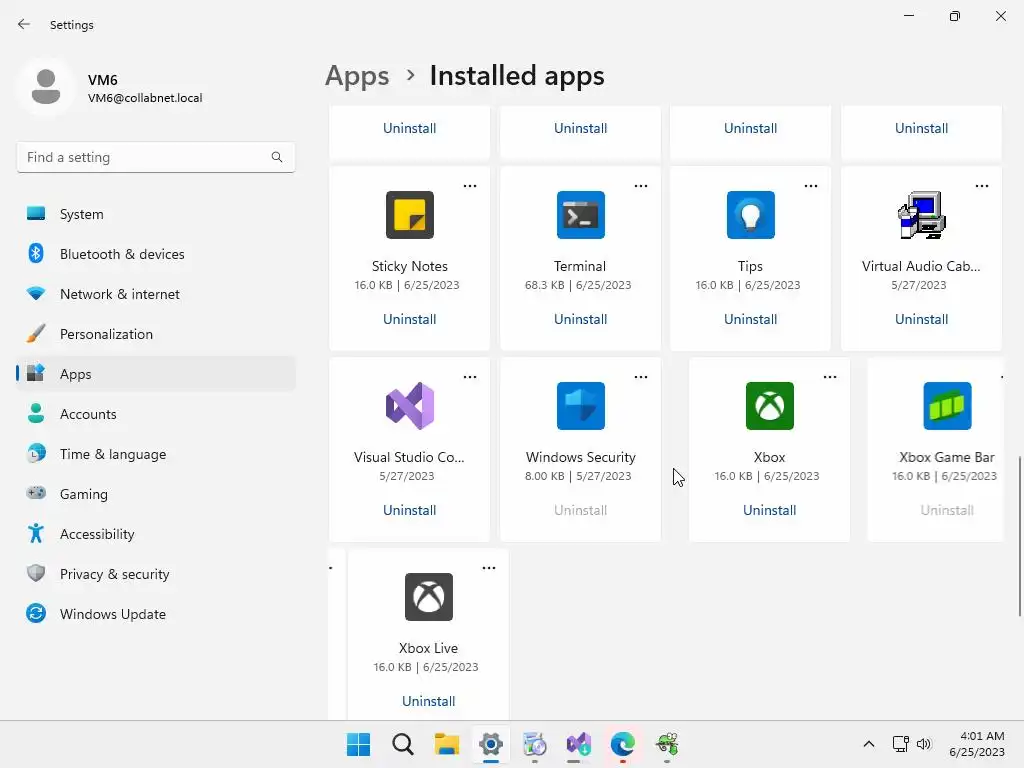Open Windows Update settings

tap(155, 614)
